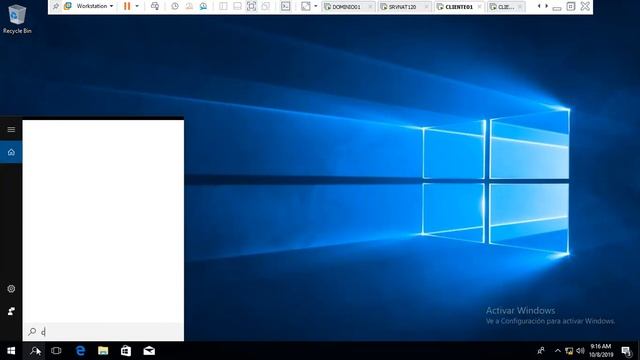This screenshot has width=640, height=360.
Task: Click the unity mode icon
Action: tap(266, 6)
